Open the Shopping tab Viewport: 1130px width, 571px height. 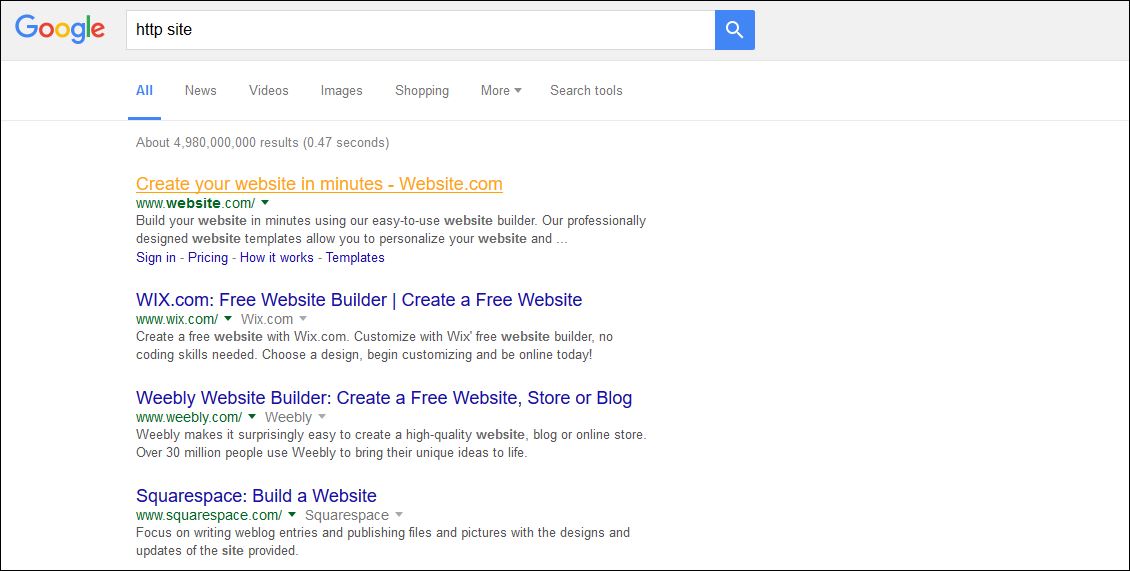click(x=421, y=90)
